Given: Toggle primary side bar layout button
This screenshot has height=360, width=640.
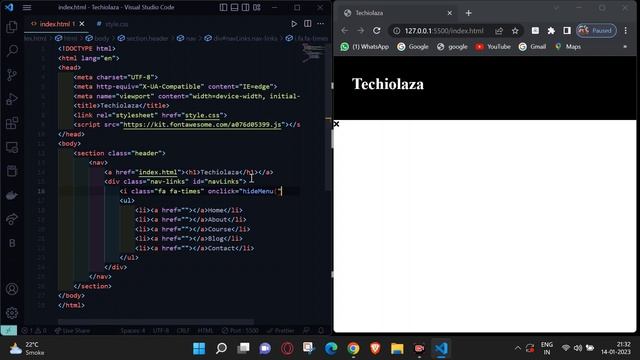Looking at the screenshot, I should click(x=223, y=7).
